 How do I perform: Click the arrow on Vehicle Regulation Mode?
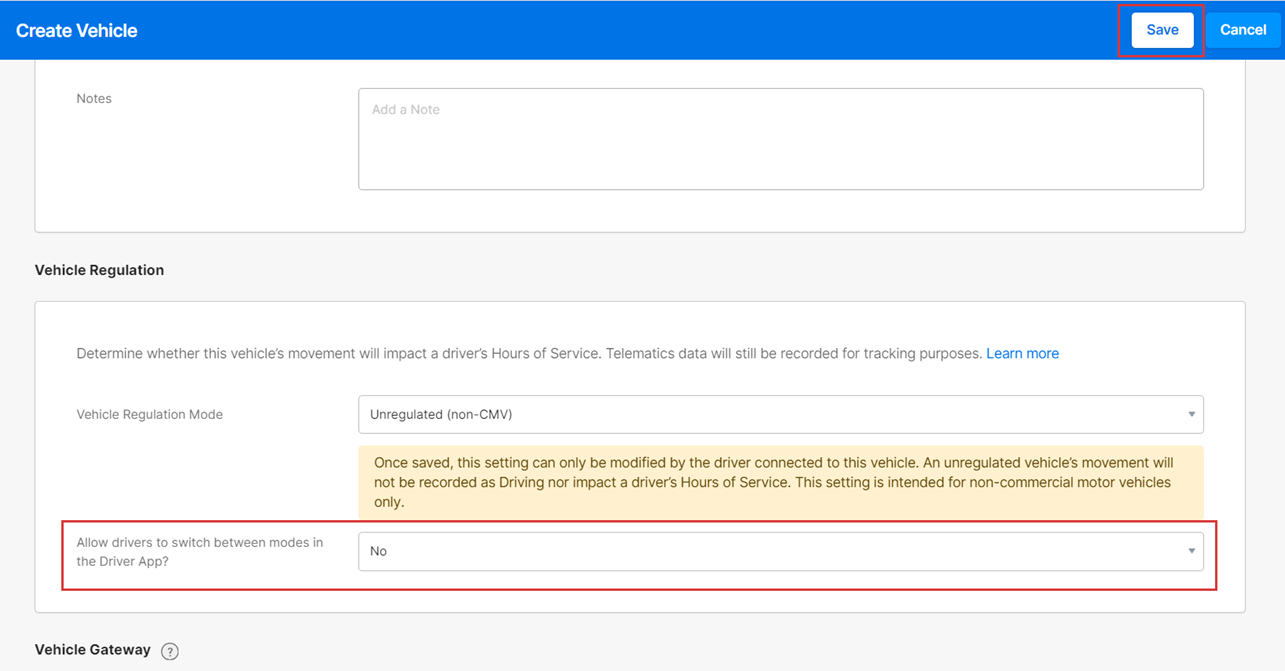coord(1191,414)
